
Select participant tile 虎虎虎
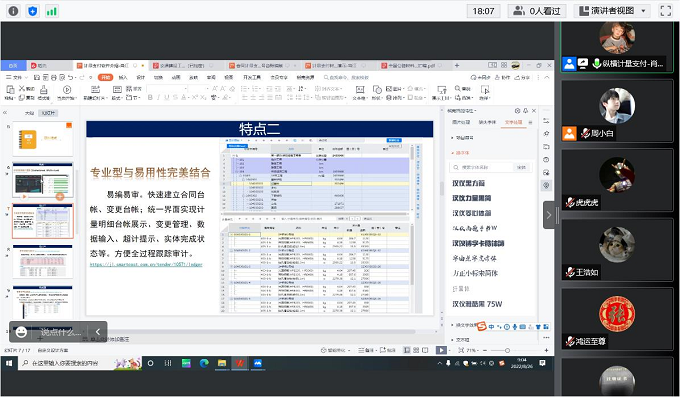click(617, 180)
